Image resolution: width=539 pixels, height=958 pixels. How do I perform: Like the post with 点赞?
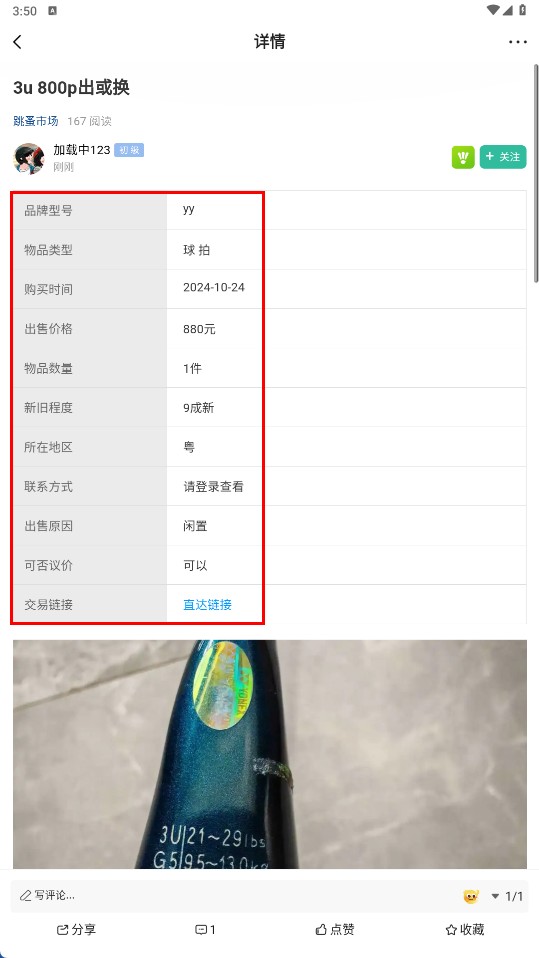[335, 930]
